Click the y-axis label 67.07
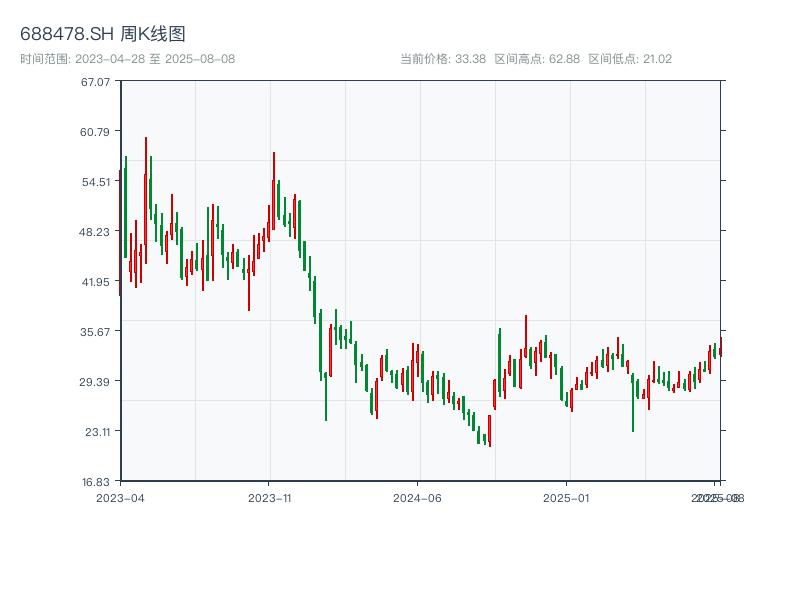The width and height of the screenshot is (800, 600). 95,82
